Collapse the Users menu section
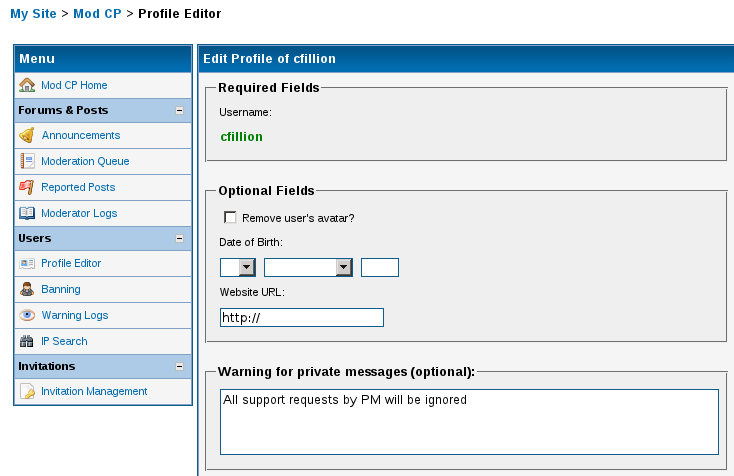The height and width of the screenshot is (476, 734). (179, 239)
